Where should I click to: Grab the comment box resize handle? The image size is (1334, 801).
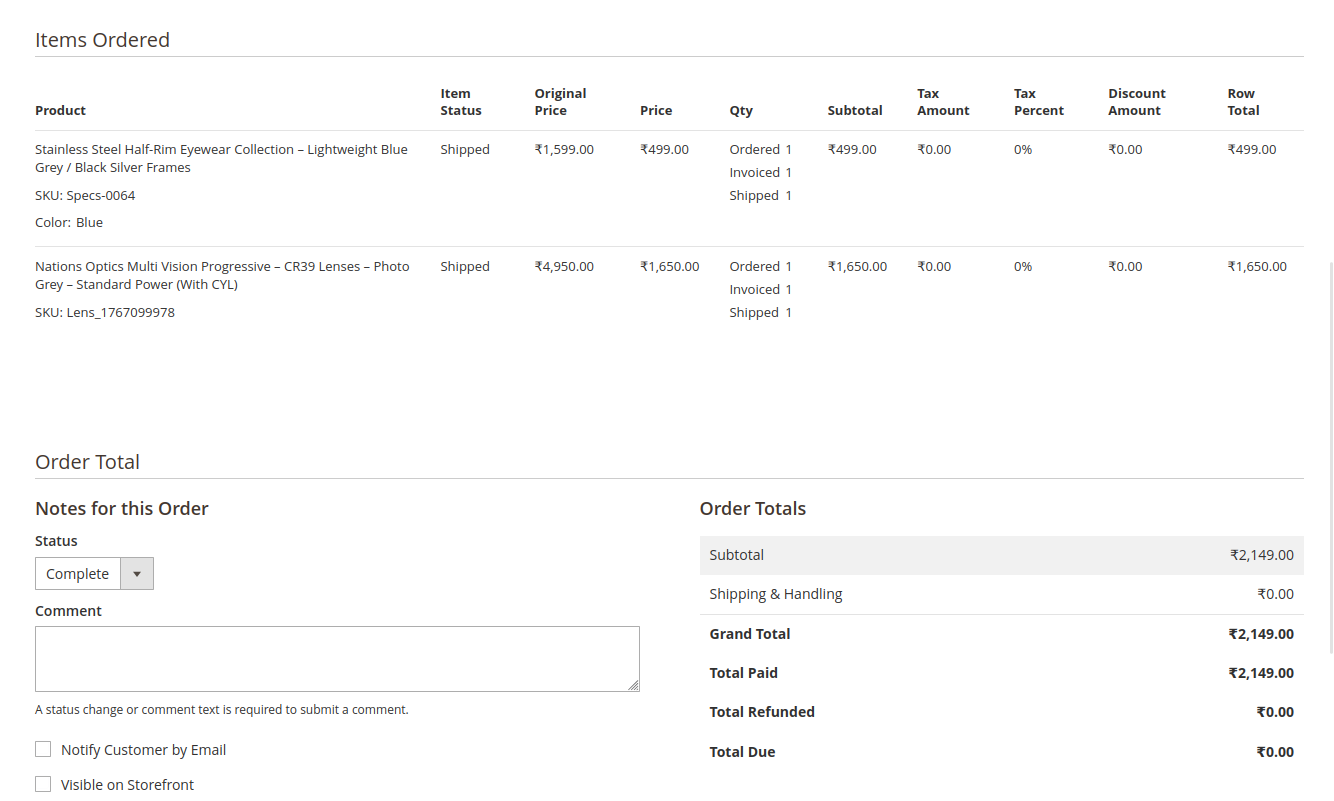(633, 685)
